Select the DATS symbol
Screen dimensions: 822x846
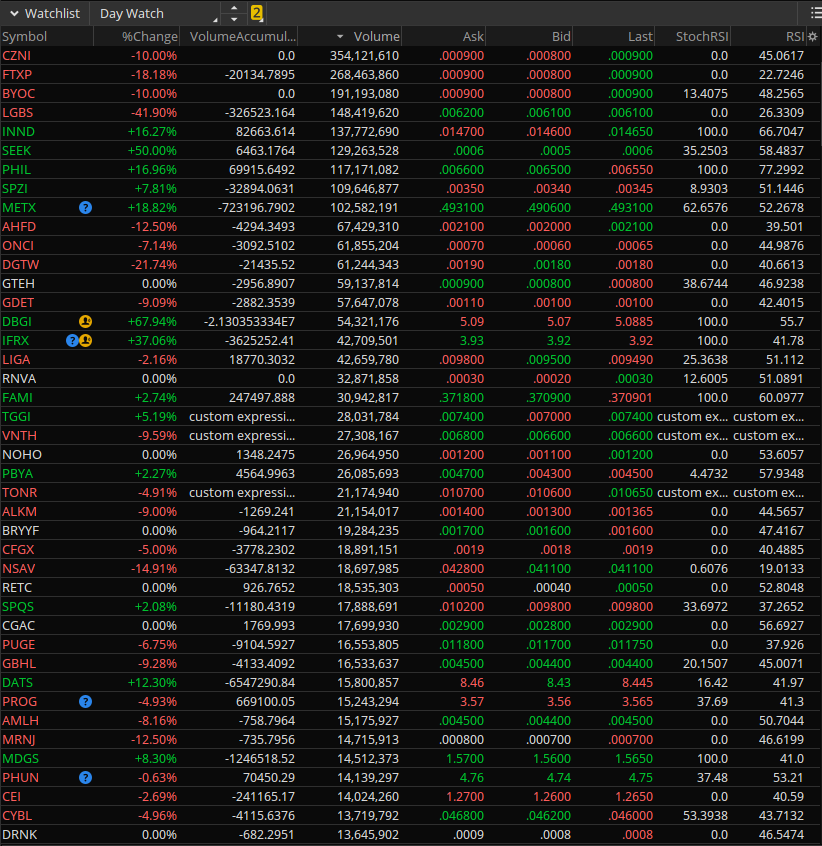(x=17, y=683)
